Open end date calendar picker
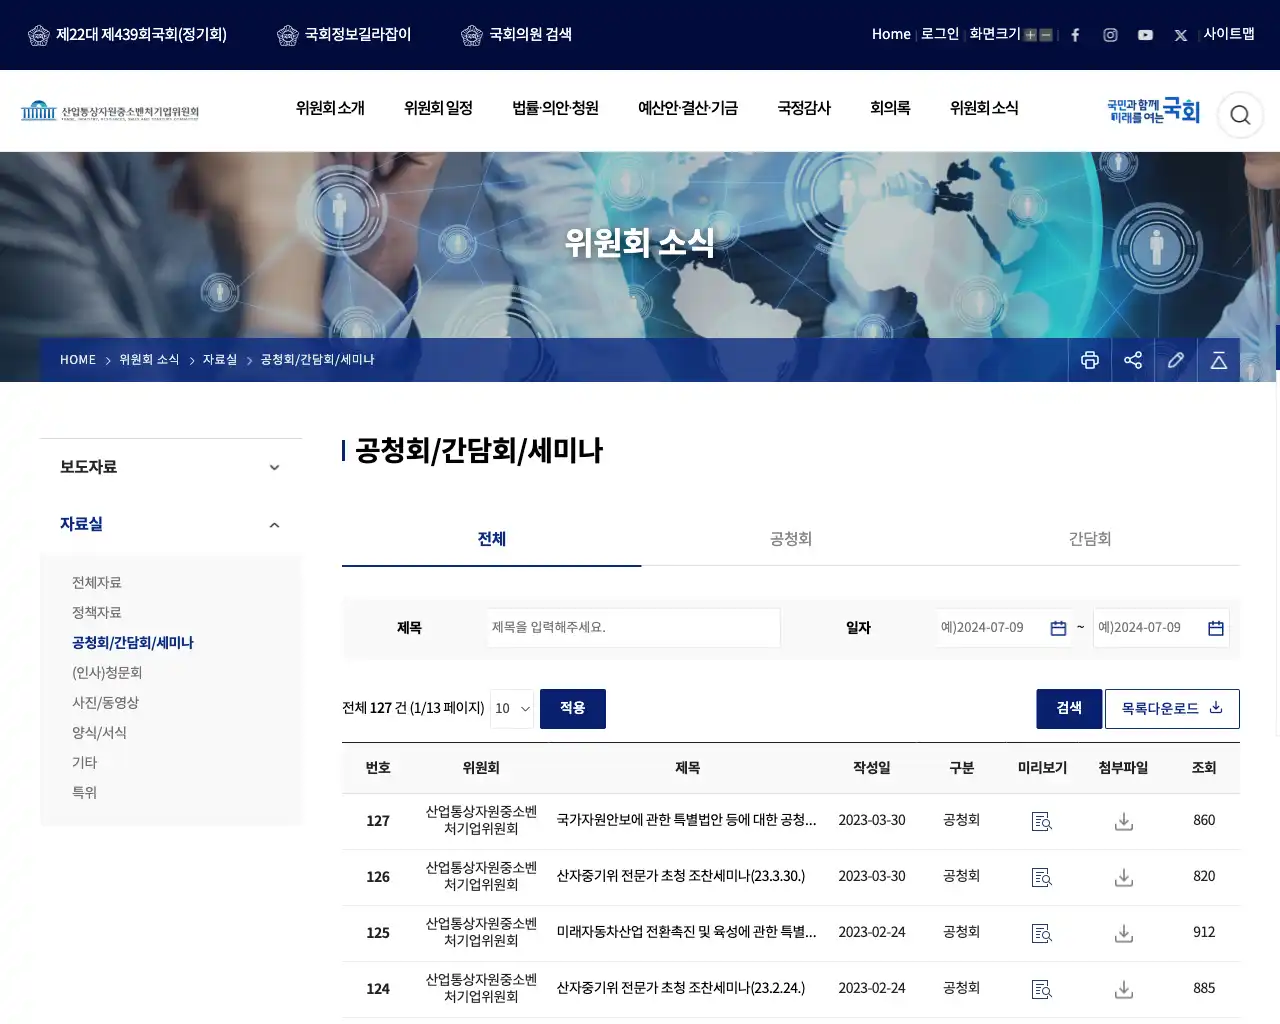Viewport: 1280px width, 1024px height. [x=1216, y=628]
